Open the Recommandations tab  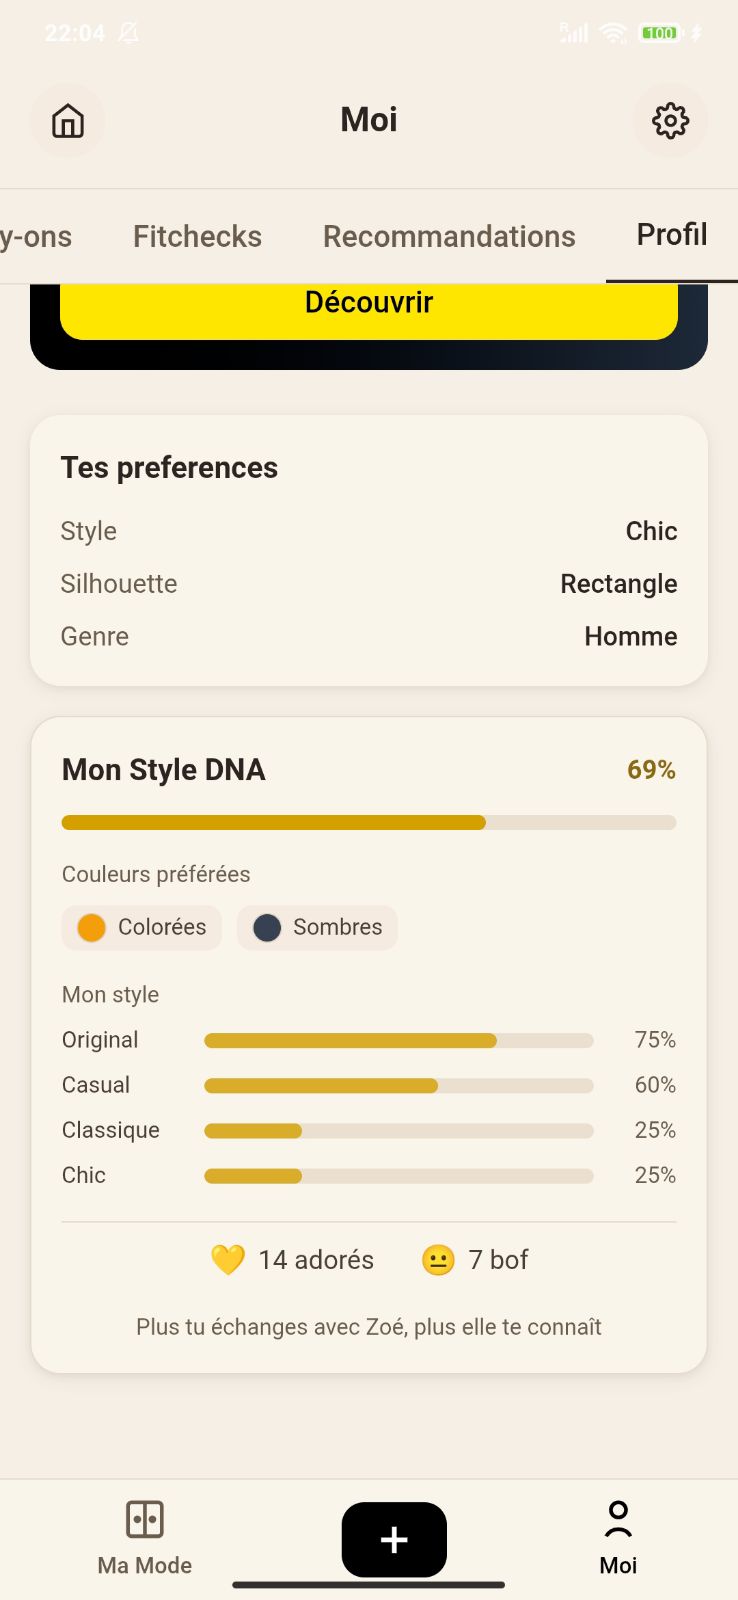(x=448, y=236)
